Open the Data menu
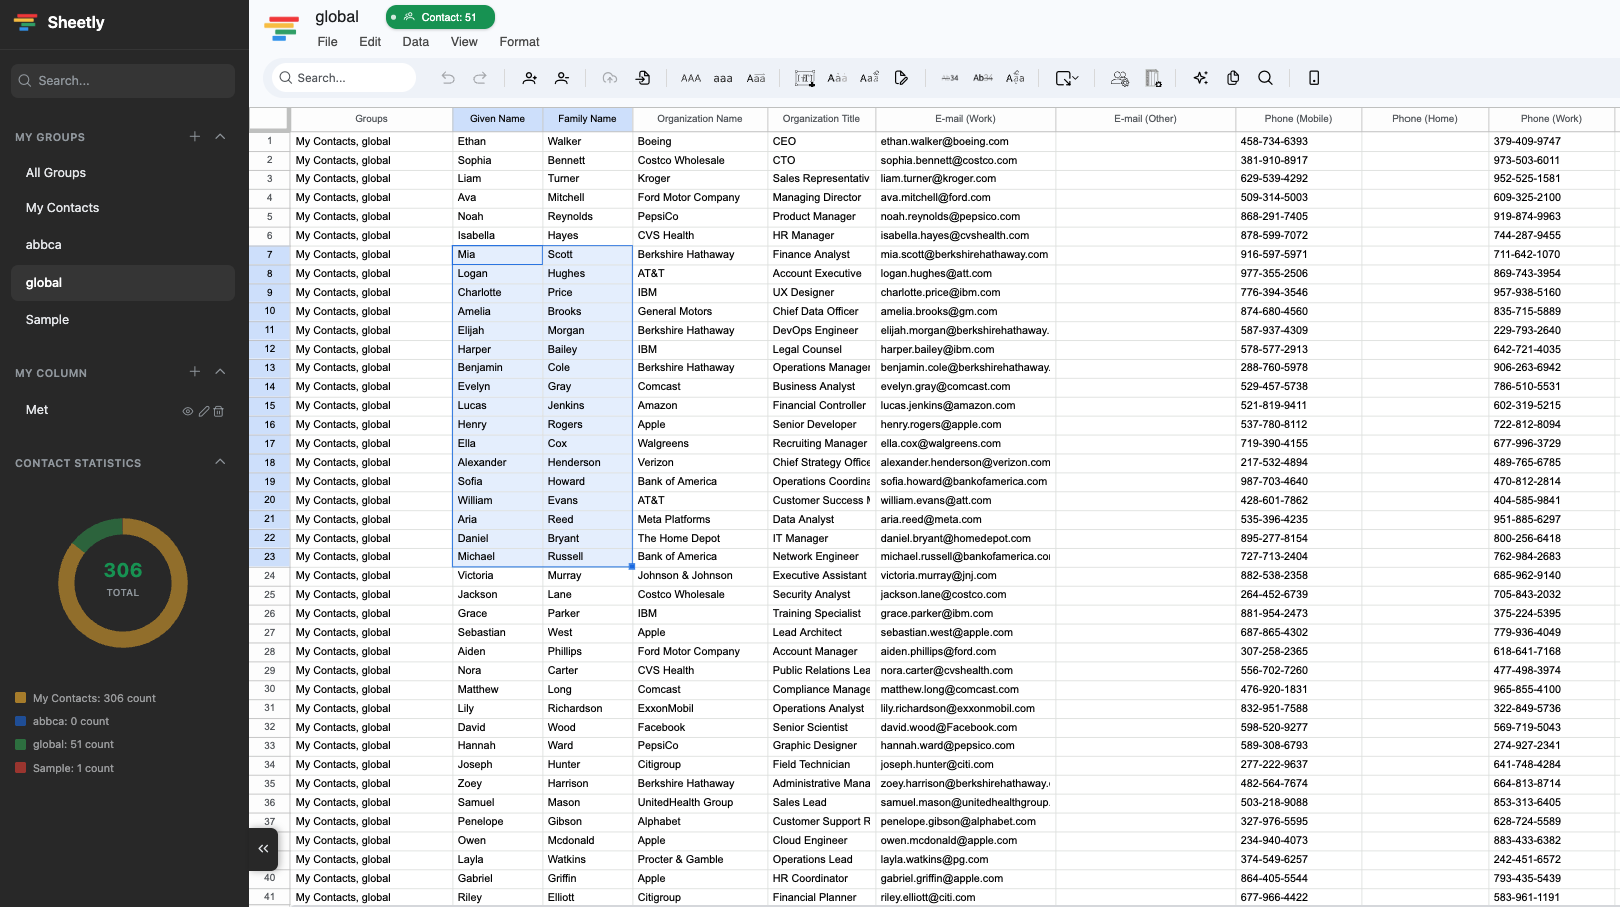The width and height of the screenshot is (1620, 907). (415, 42)
